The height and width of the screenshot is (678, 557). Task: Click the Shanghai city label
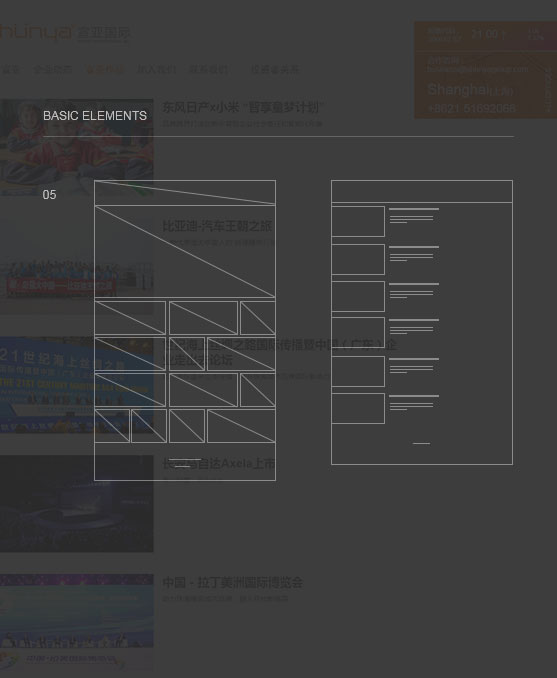(470, 90)
